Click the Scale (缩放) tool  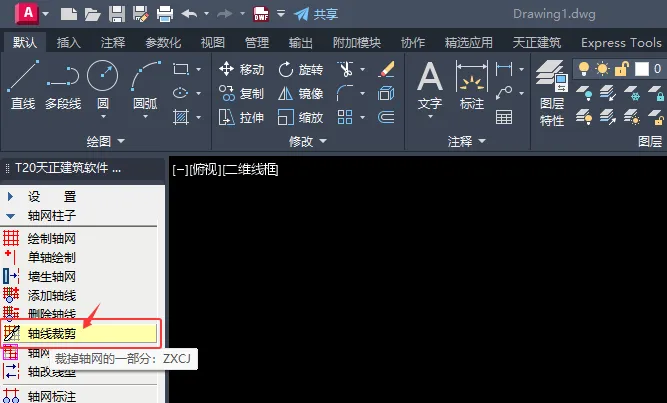click(x=300, y=117)
